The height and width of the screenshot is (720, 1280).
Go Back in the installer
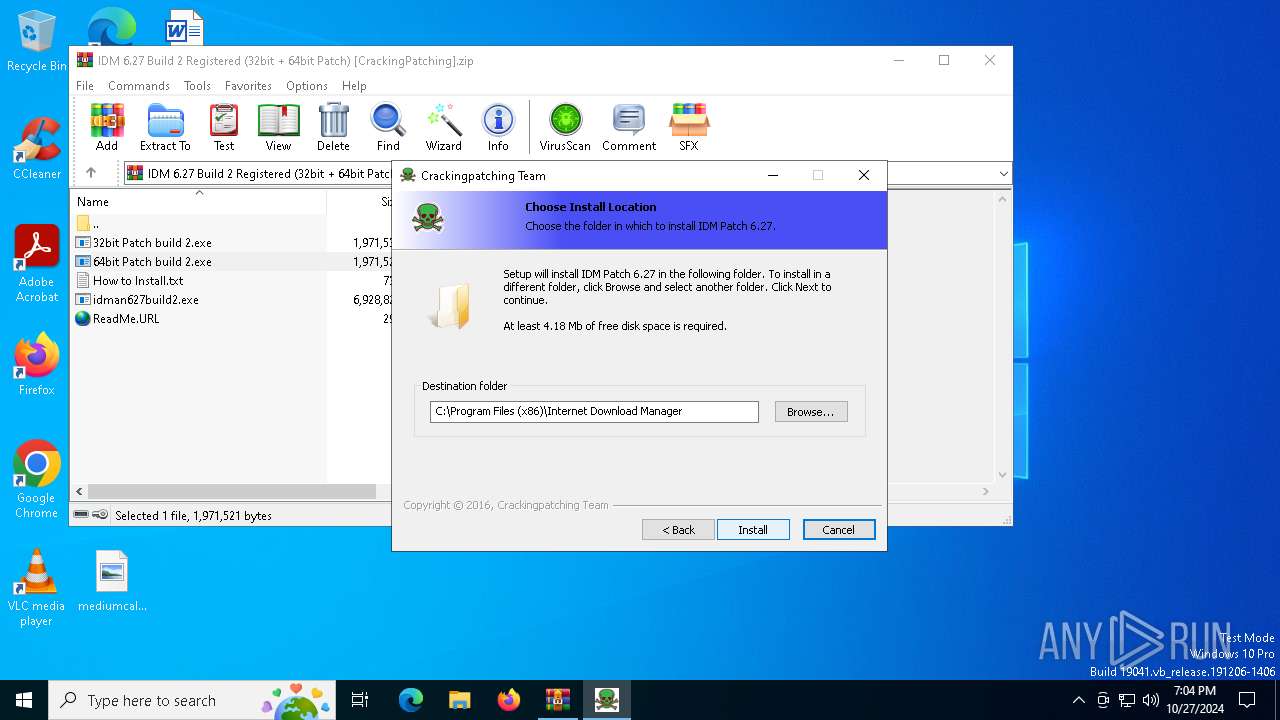click(x=678, y=530)
